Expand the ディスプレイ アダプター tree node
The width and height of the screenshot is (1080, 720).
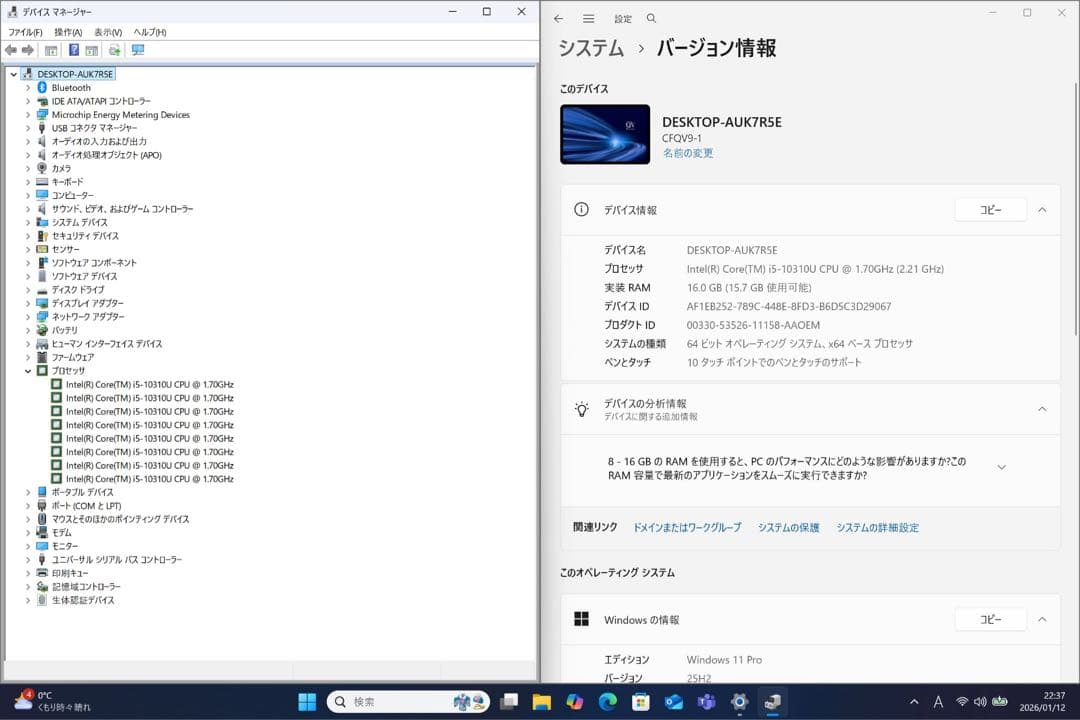click(28, 302)
